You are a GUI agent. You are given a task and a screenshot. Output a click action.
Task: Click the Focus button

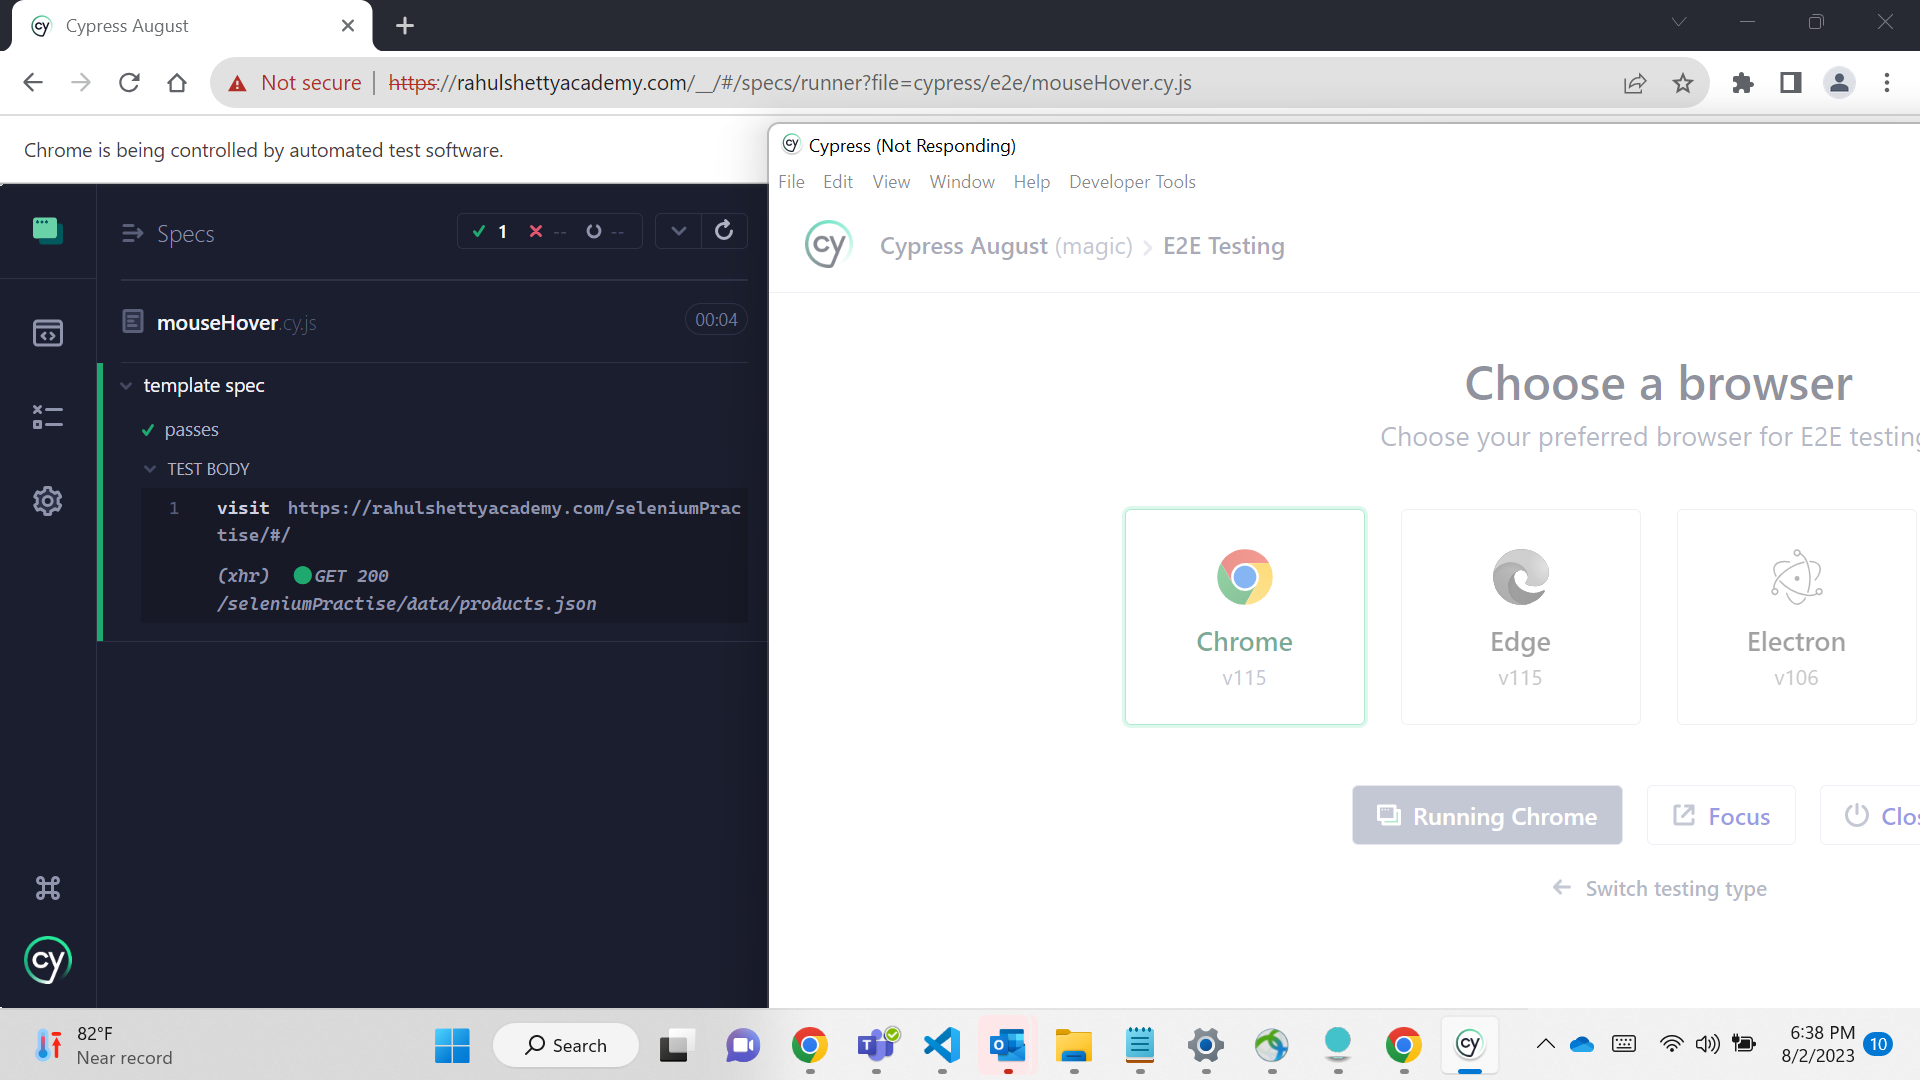click(1721, 815)
